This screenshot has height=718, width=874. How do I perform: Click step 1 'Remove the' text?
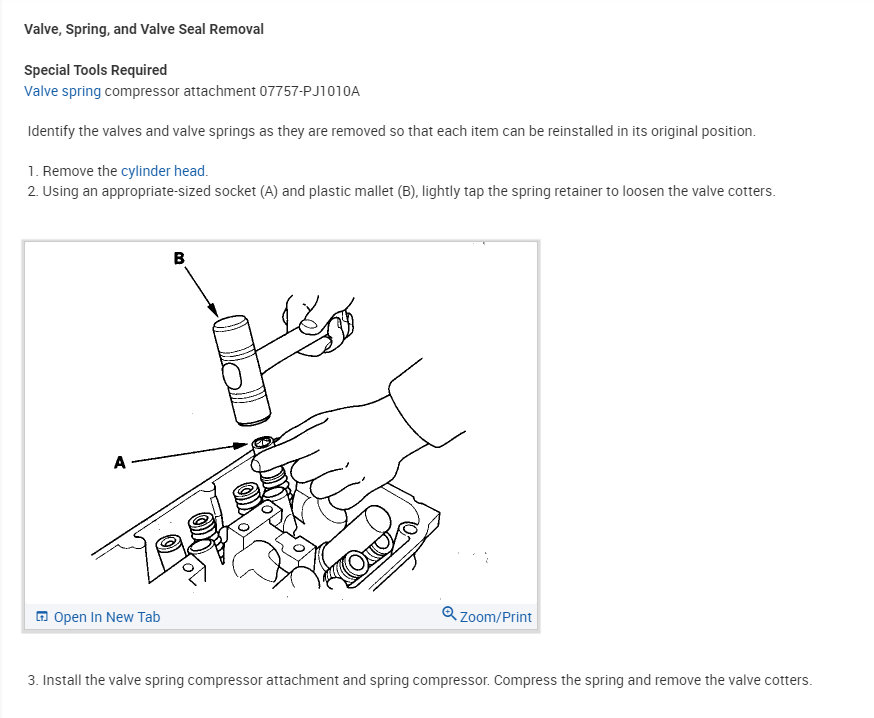coord(80,171)
